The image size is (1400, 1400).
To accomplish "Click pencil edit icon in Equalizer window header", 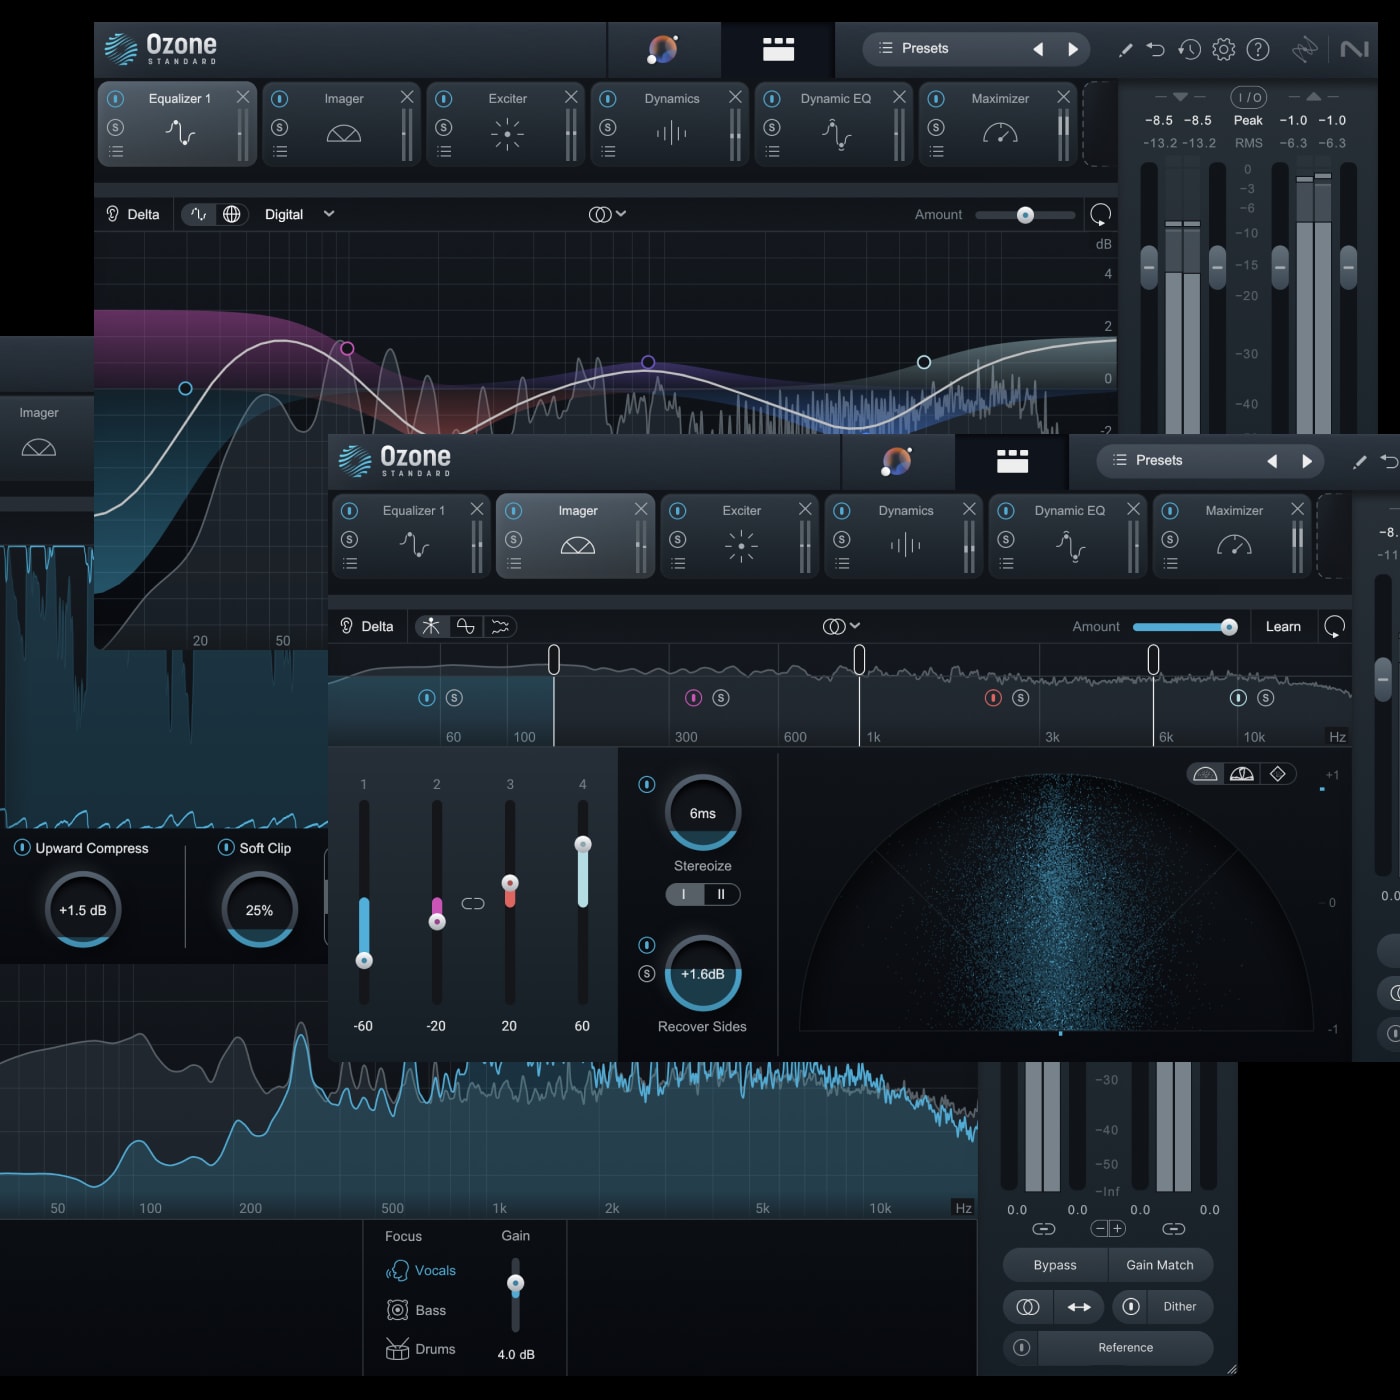I will [x=1125, y=49].
